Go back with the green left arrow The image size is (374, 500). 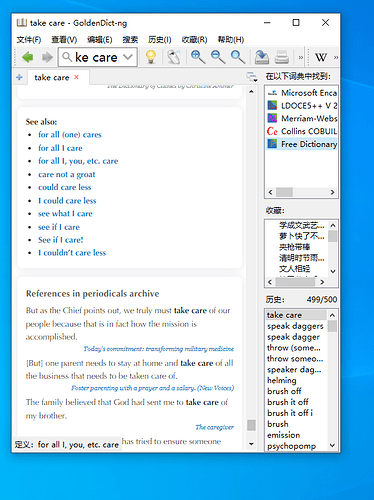tap(27, 57)
